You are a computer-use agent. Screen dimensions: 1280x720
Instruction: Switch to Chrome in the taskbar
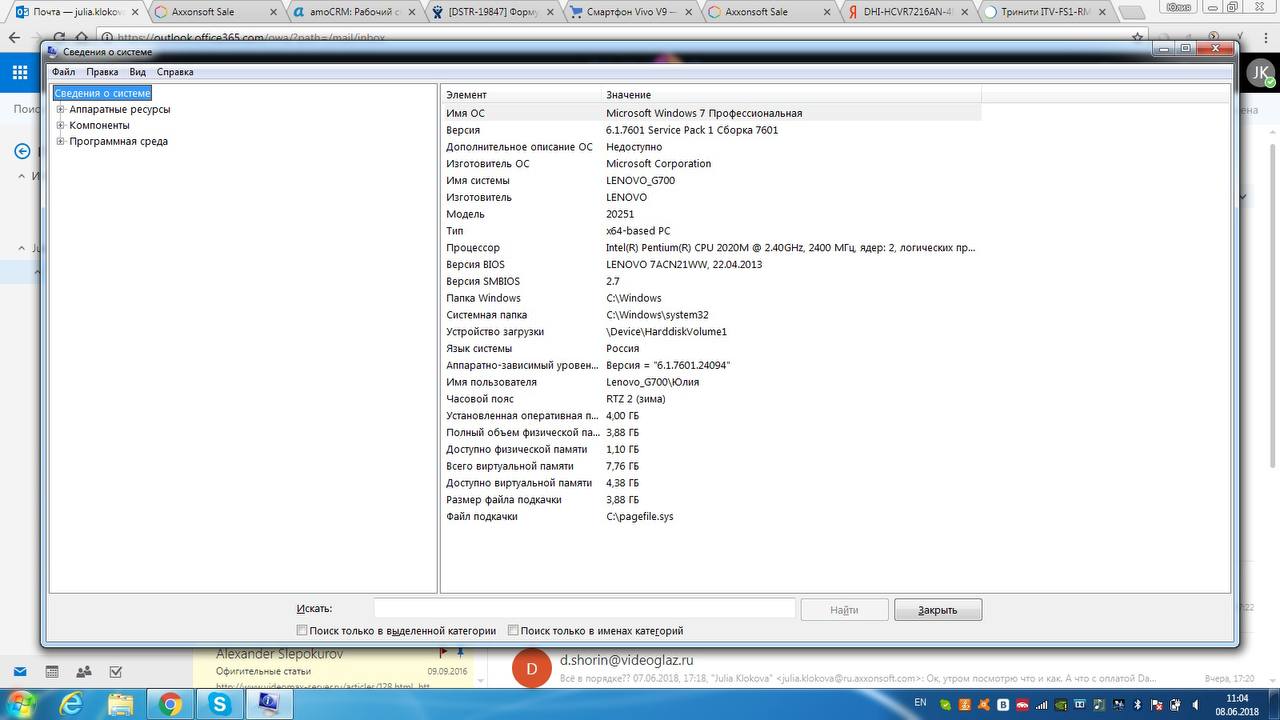(170, 704)
